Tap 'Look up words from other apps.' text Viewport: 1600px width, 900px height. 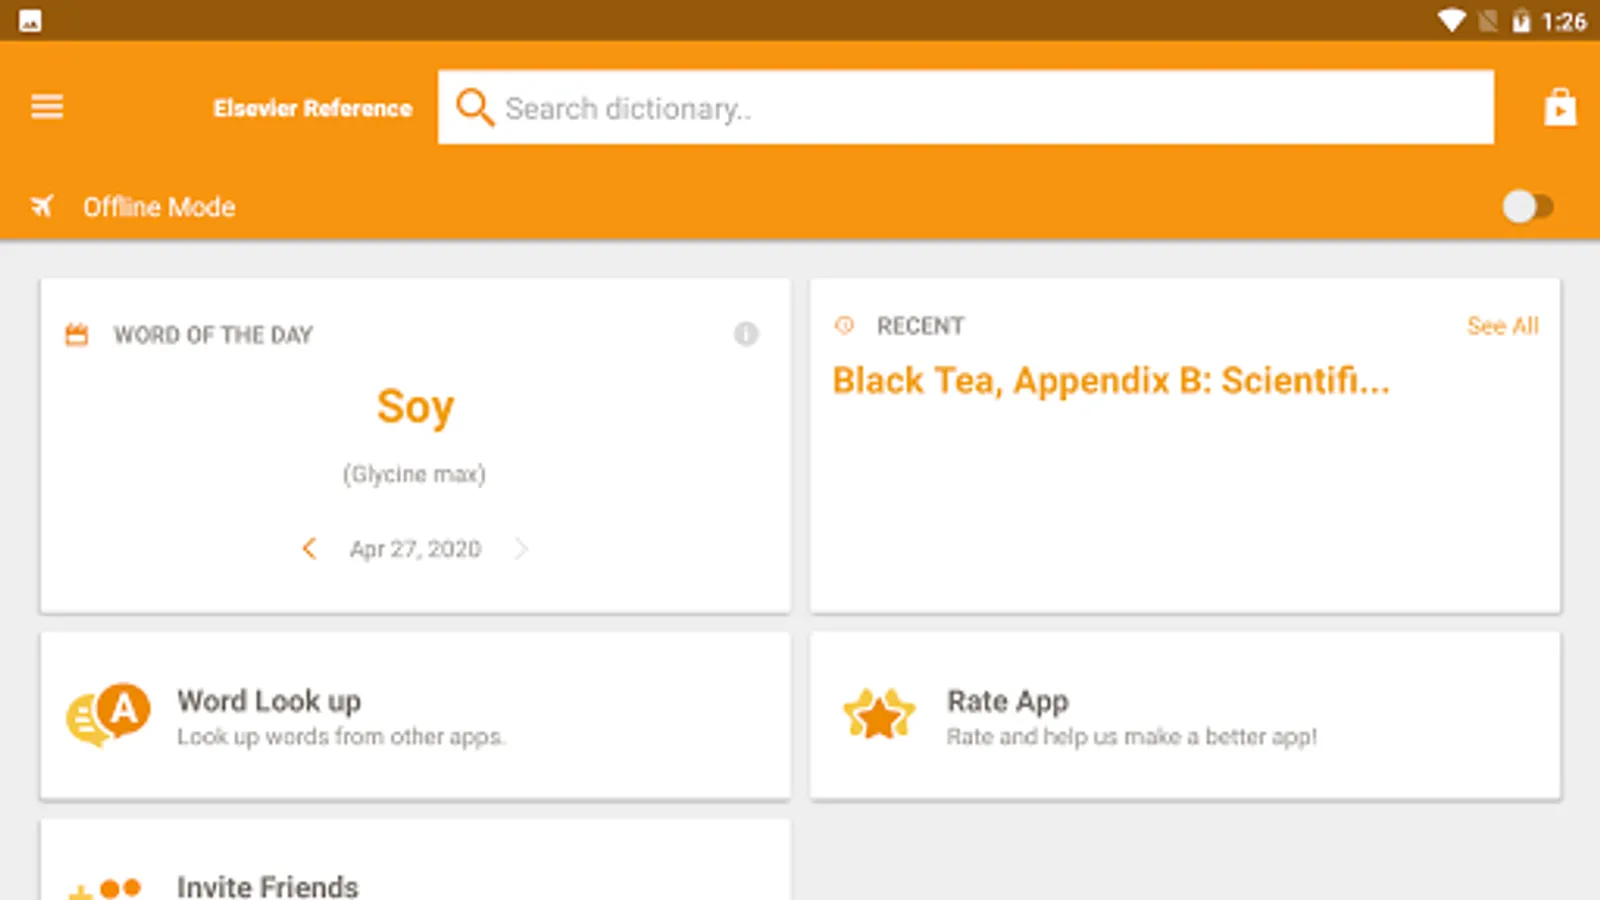(341, 737)
